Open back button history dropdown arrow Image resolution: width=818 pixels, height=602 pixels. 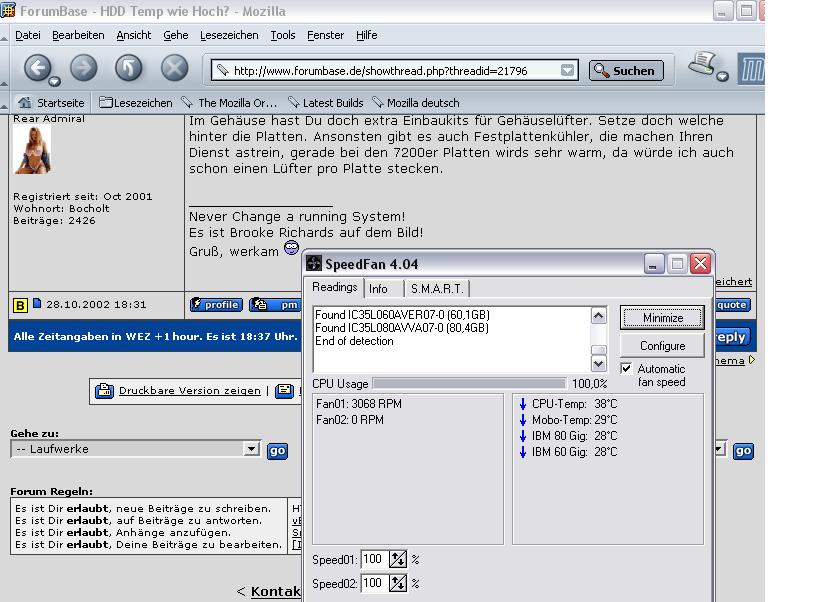54,81
